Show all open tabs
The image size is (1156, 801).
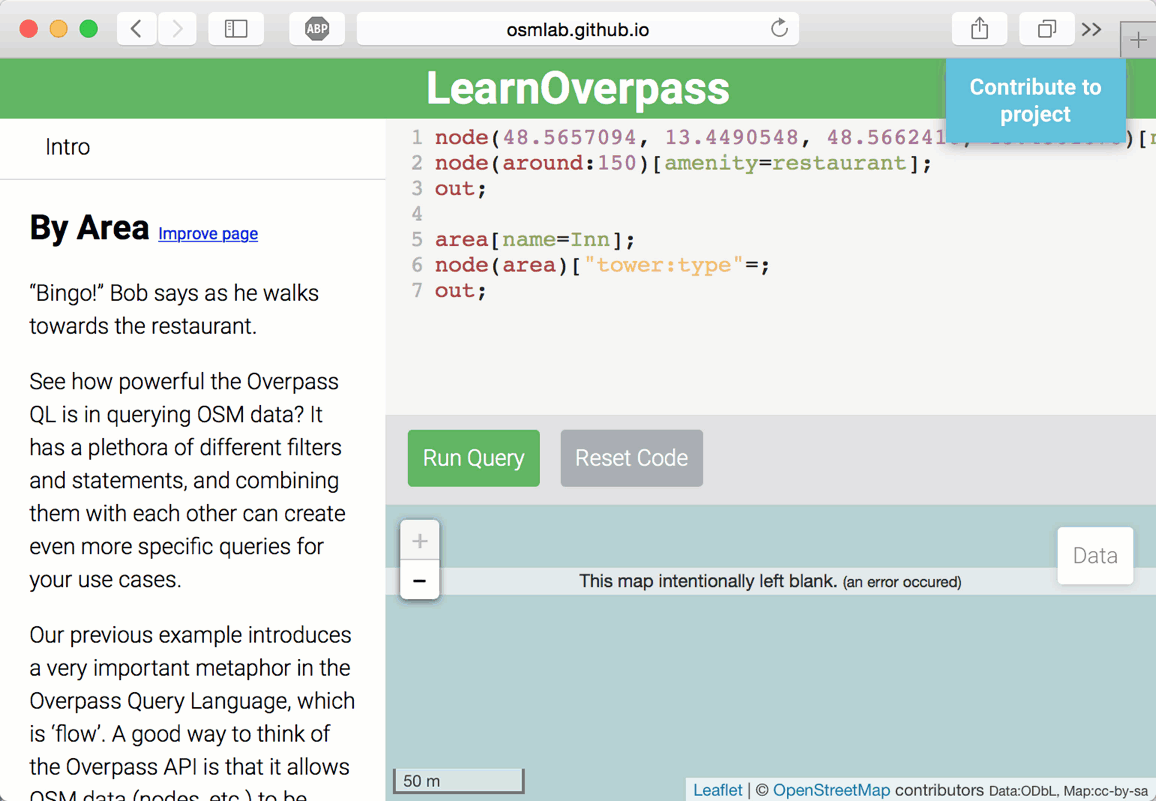[x=1046, y=30]
